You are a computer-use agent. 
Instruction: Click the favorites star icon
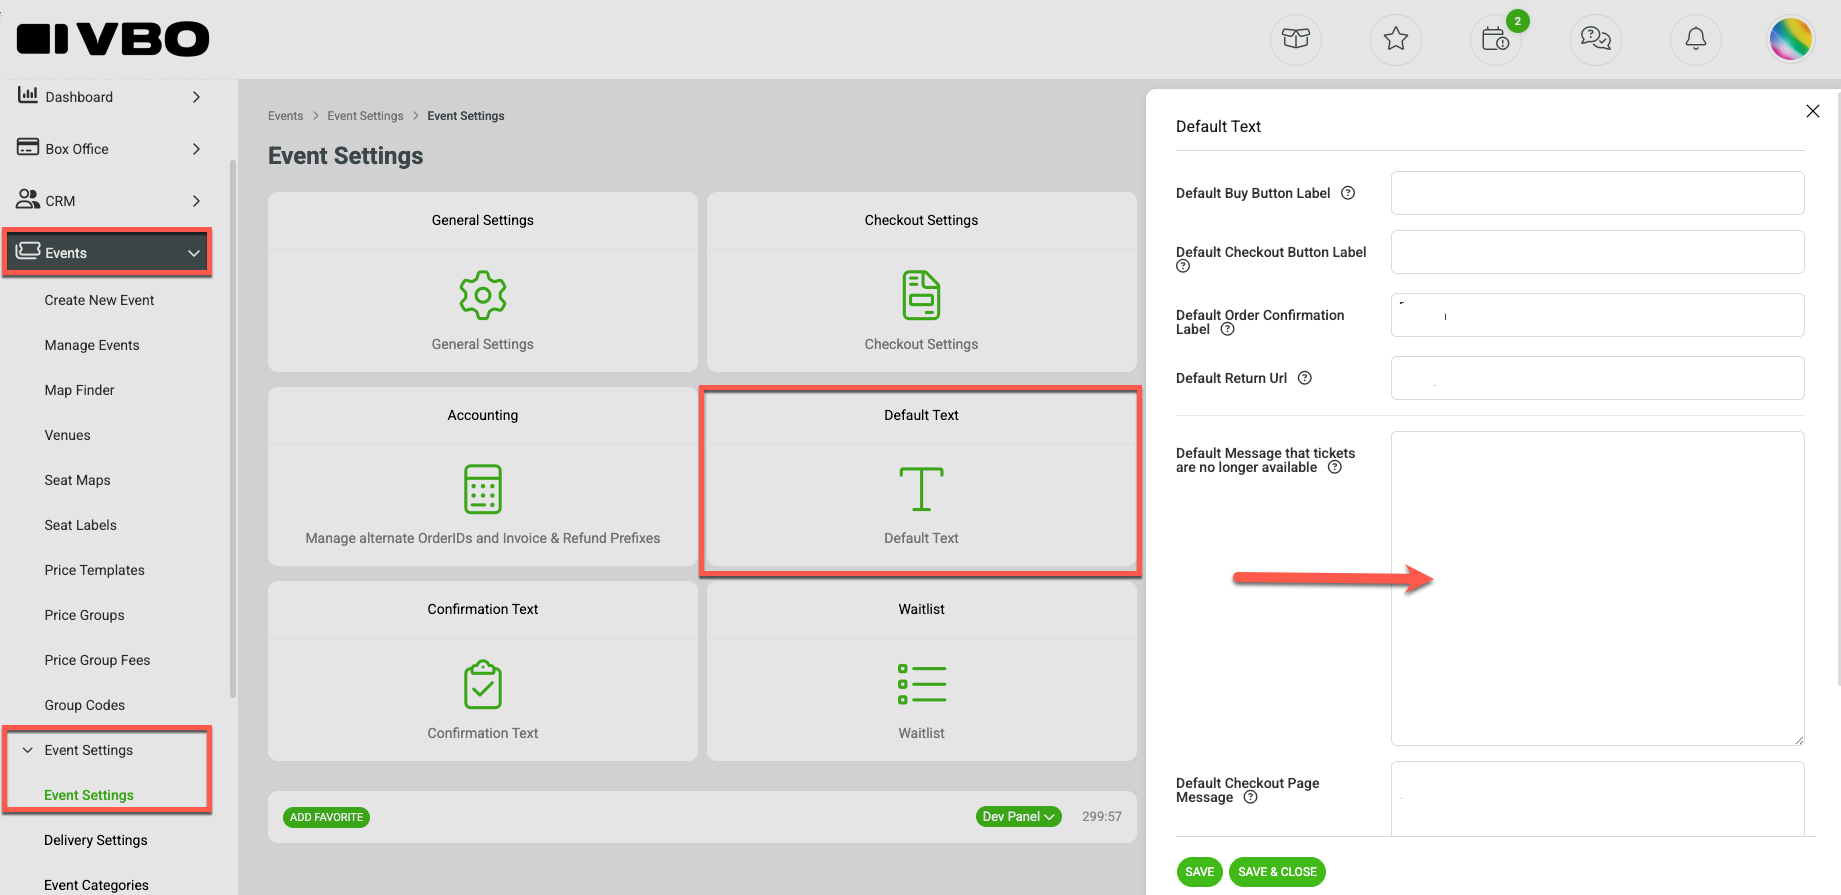coord(1396,39)
